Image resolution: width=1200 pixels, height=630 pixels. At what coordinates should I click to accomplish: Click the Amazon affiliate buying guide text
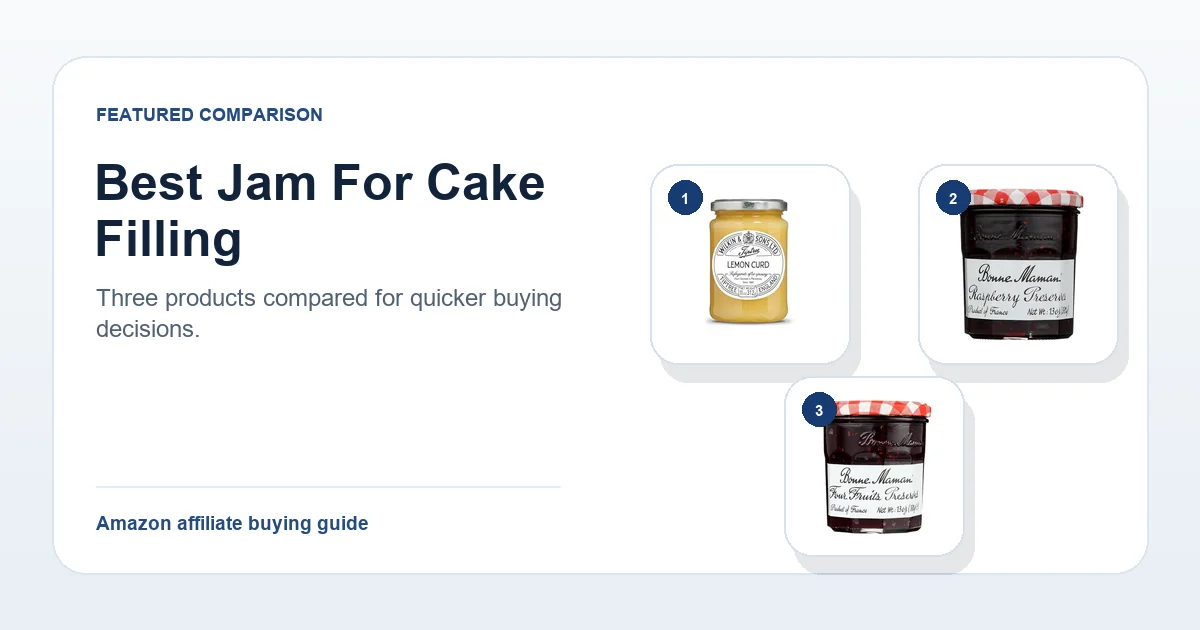coord(232,523)
